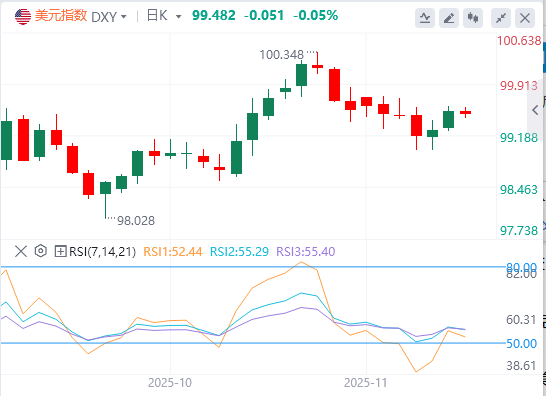Toggle the RSI1 orange line label

click(x=173, y=251)
